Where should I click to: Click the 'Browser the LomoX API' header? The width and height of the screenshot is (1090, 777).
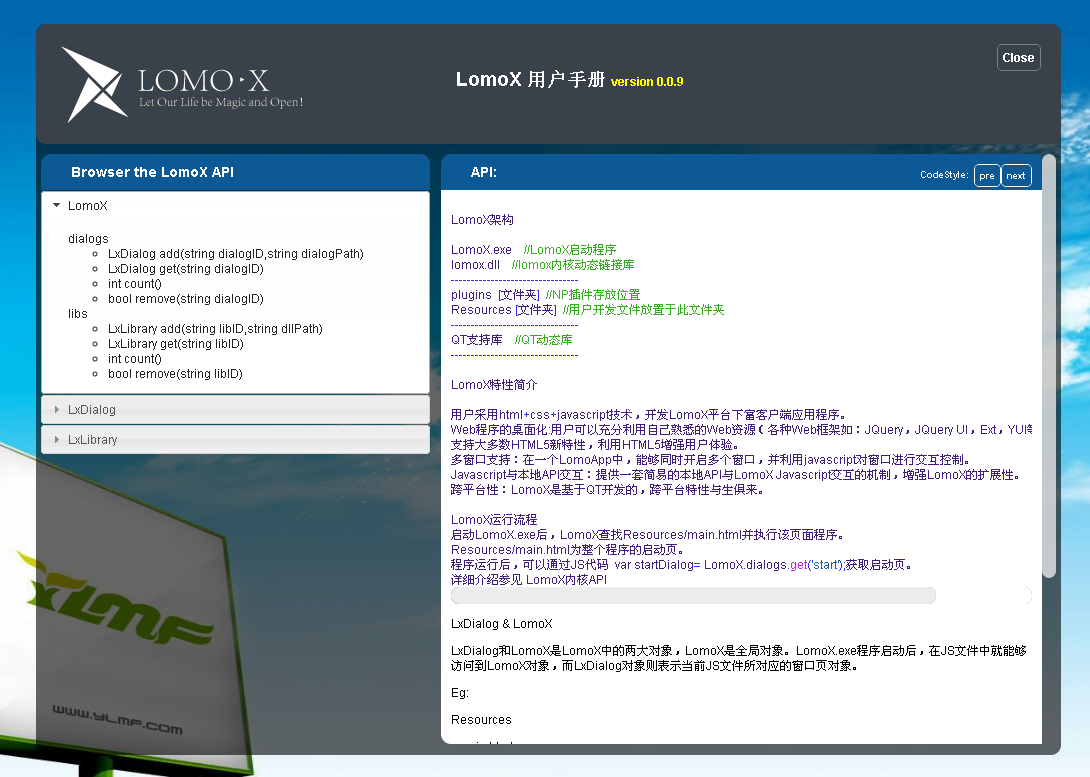point(152,172)
